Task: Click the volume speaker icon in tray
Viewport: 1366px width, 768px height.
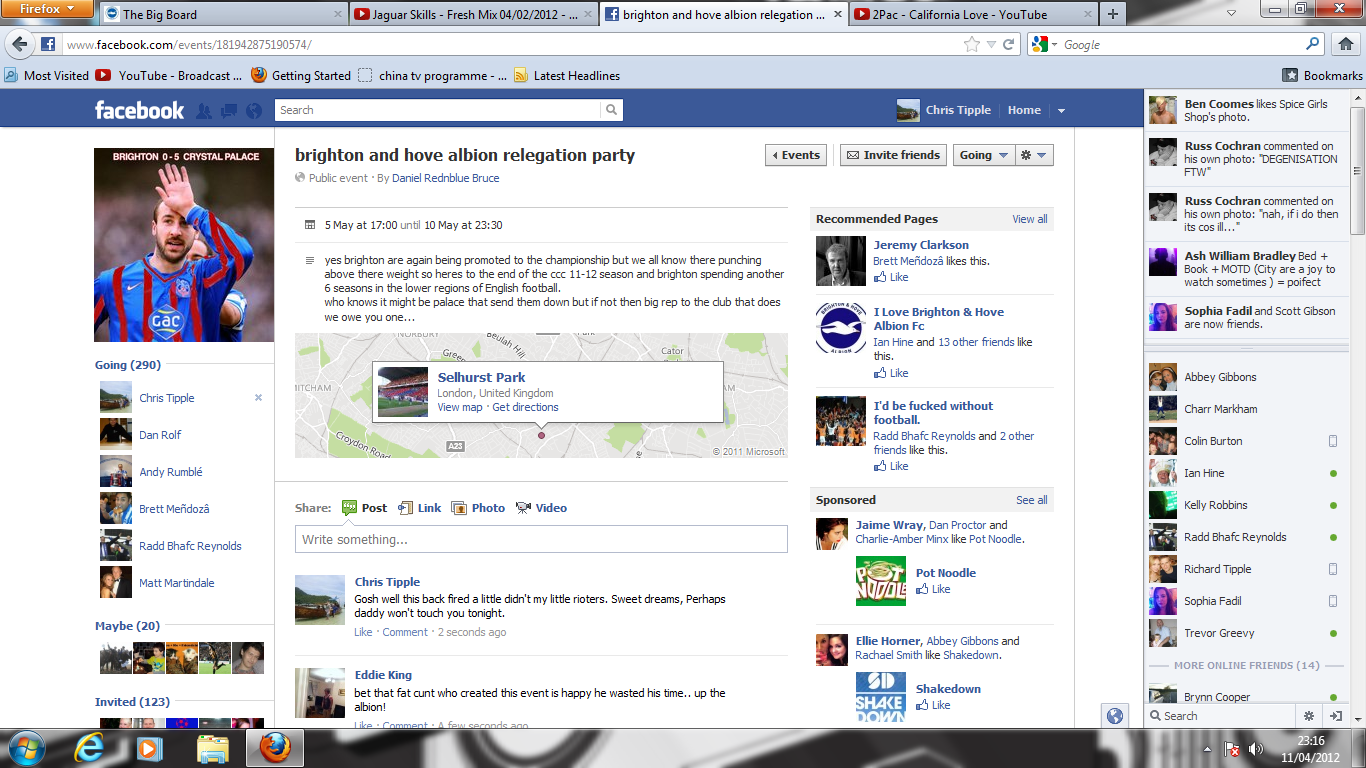Action: 1256,748
